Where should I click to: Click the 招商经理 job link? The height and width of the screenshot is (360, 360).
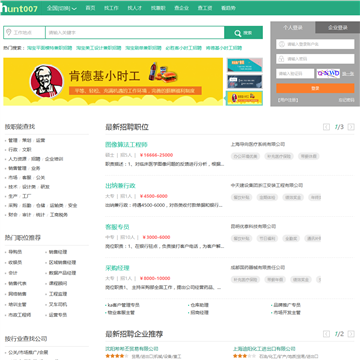click(x=200, y=313)
